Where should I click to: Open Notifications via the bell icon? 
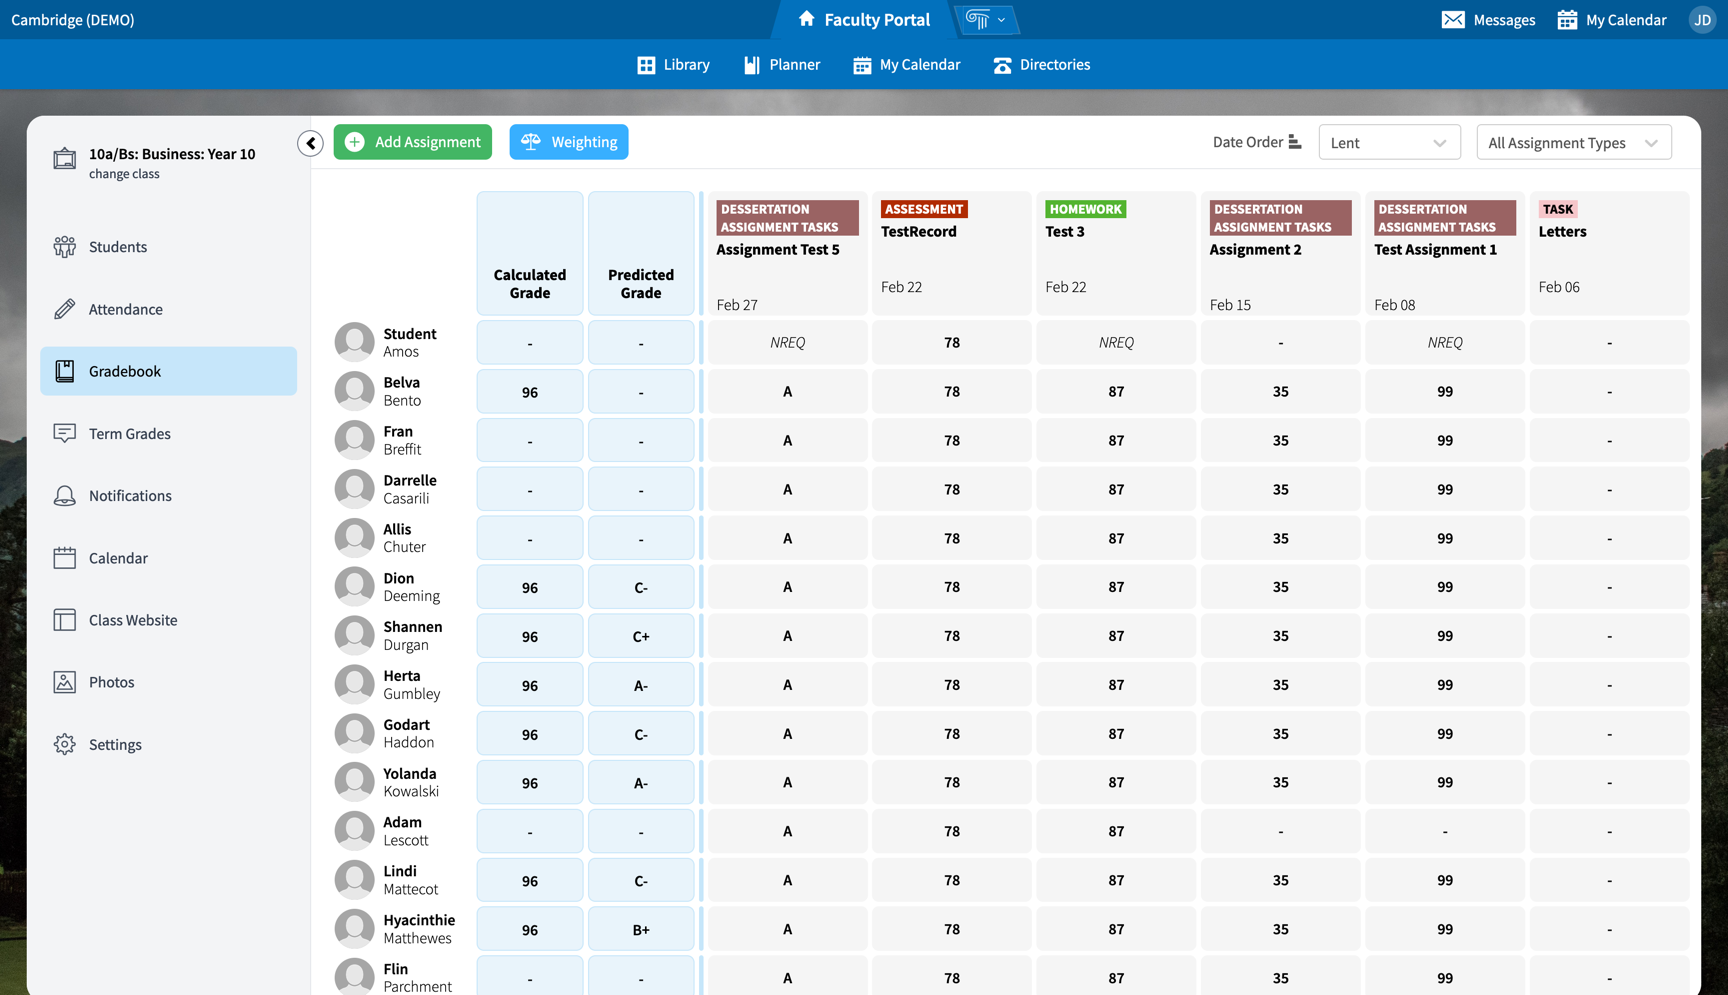click(x=130, y=495)
